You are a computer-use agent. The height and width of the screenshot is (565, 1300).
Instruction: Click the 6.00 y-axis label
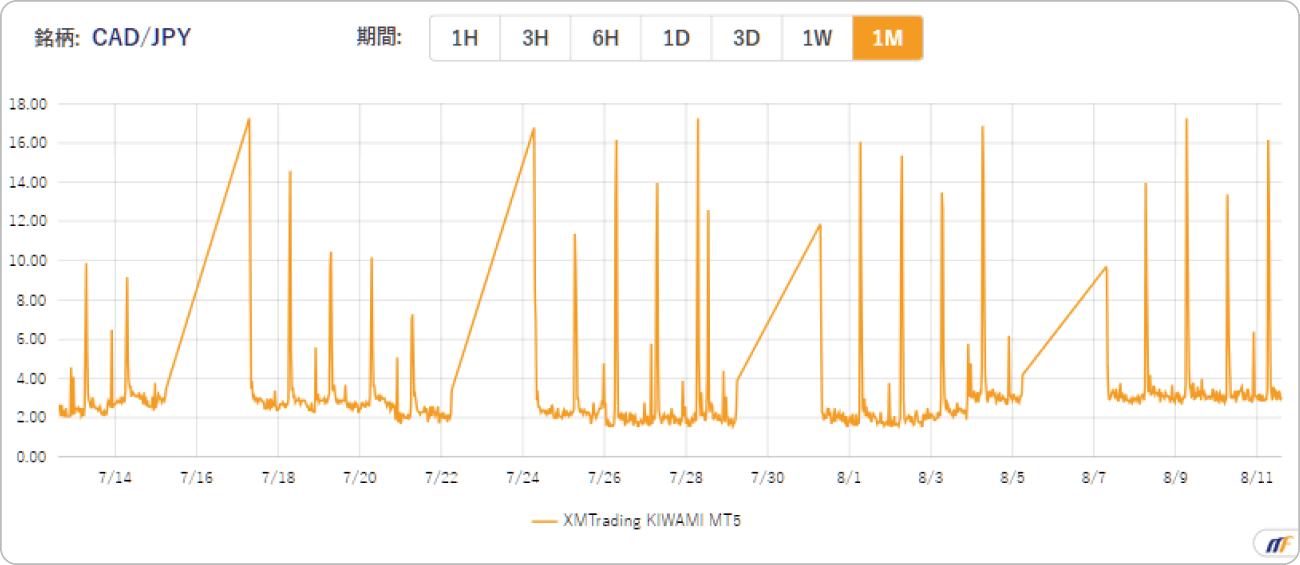pyautogui.click(x=32, y=339)
